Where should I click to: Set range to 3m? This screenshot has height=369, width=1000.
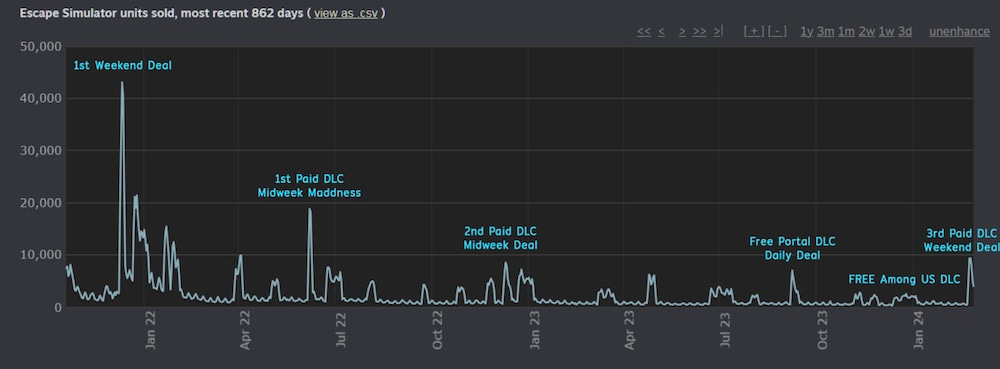tap(826, 31)
